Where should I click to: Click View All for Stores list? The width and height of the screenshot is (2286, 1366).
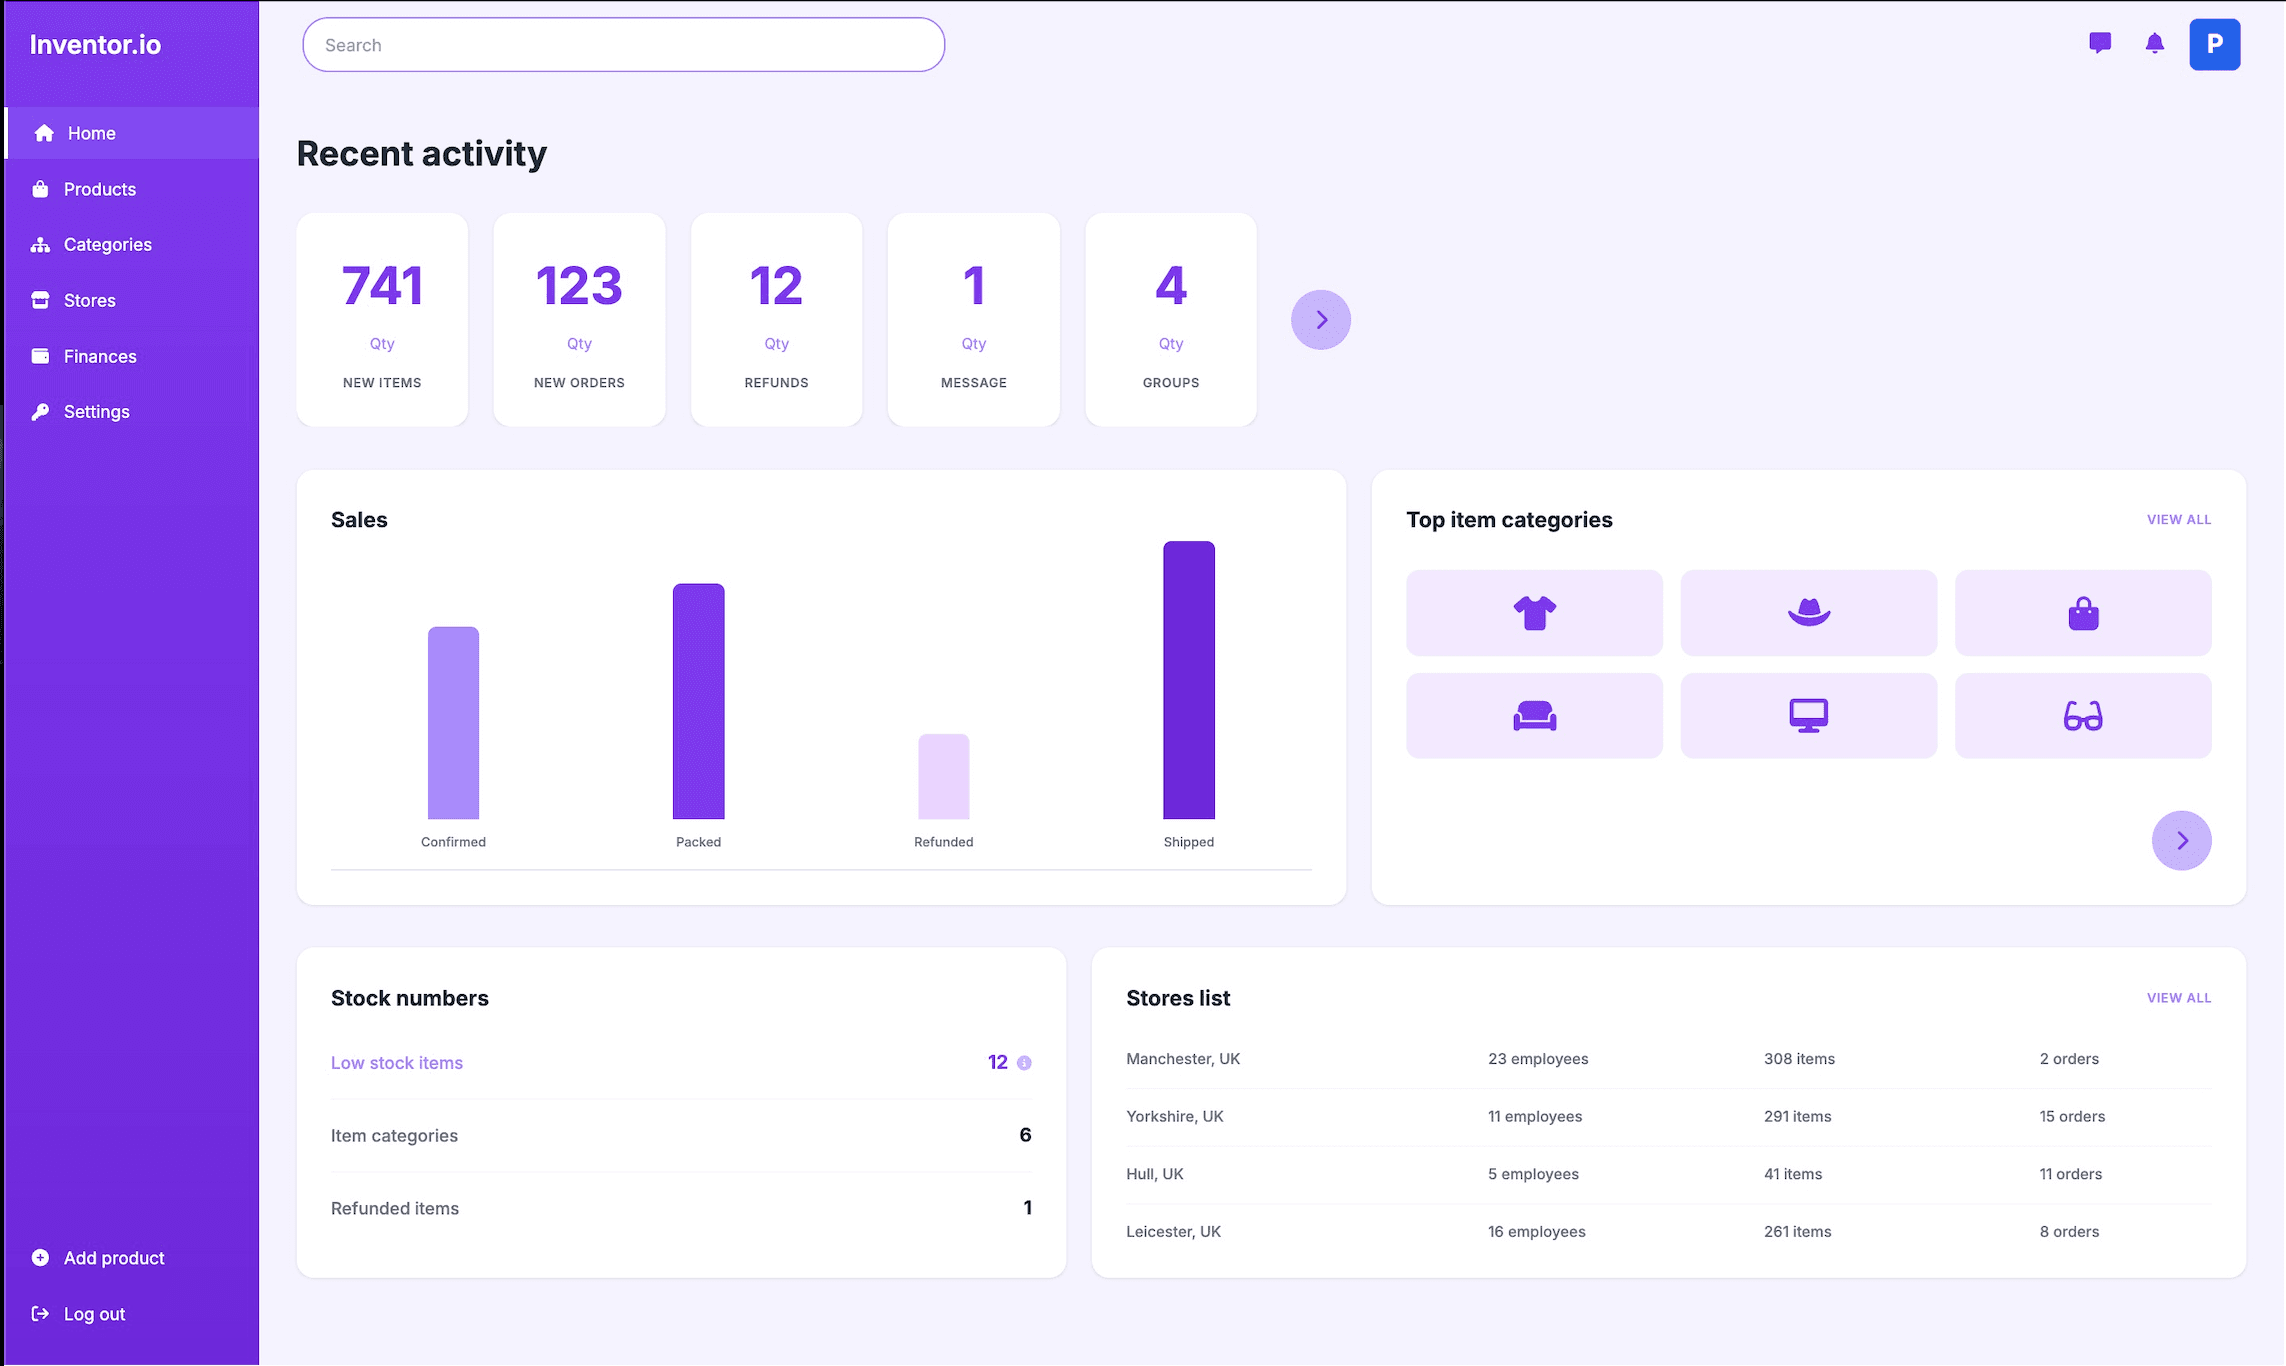(x=2178, y=998)
